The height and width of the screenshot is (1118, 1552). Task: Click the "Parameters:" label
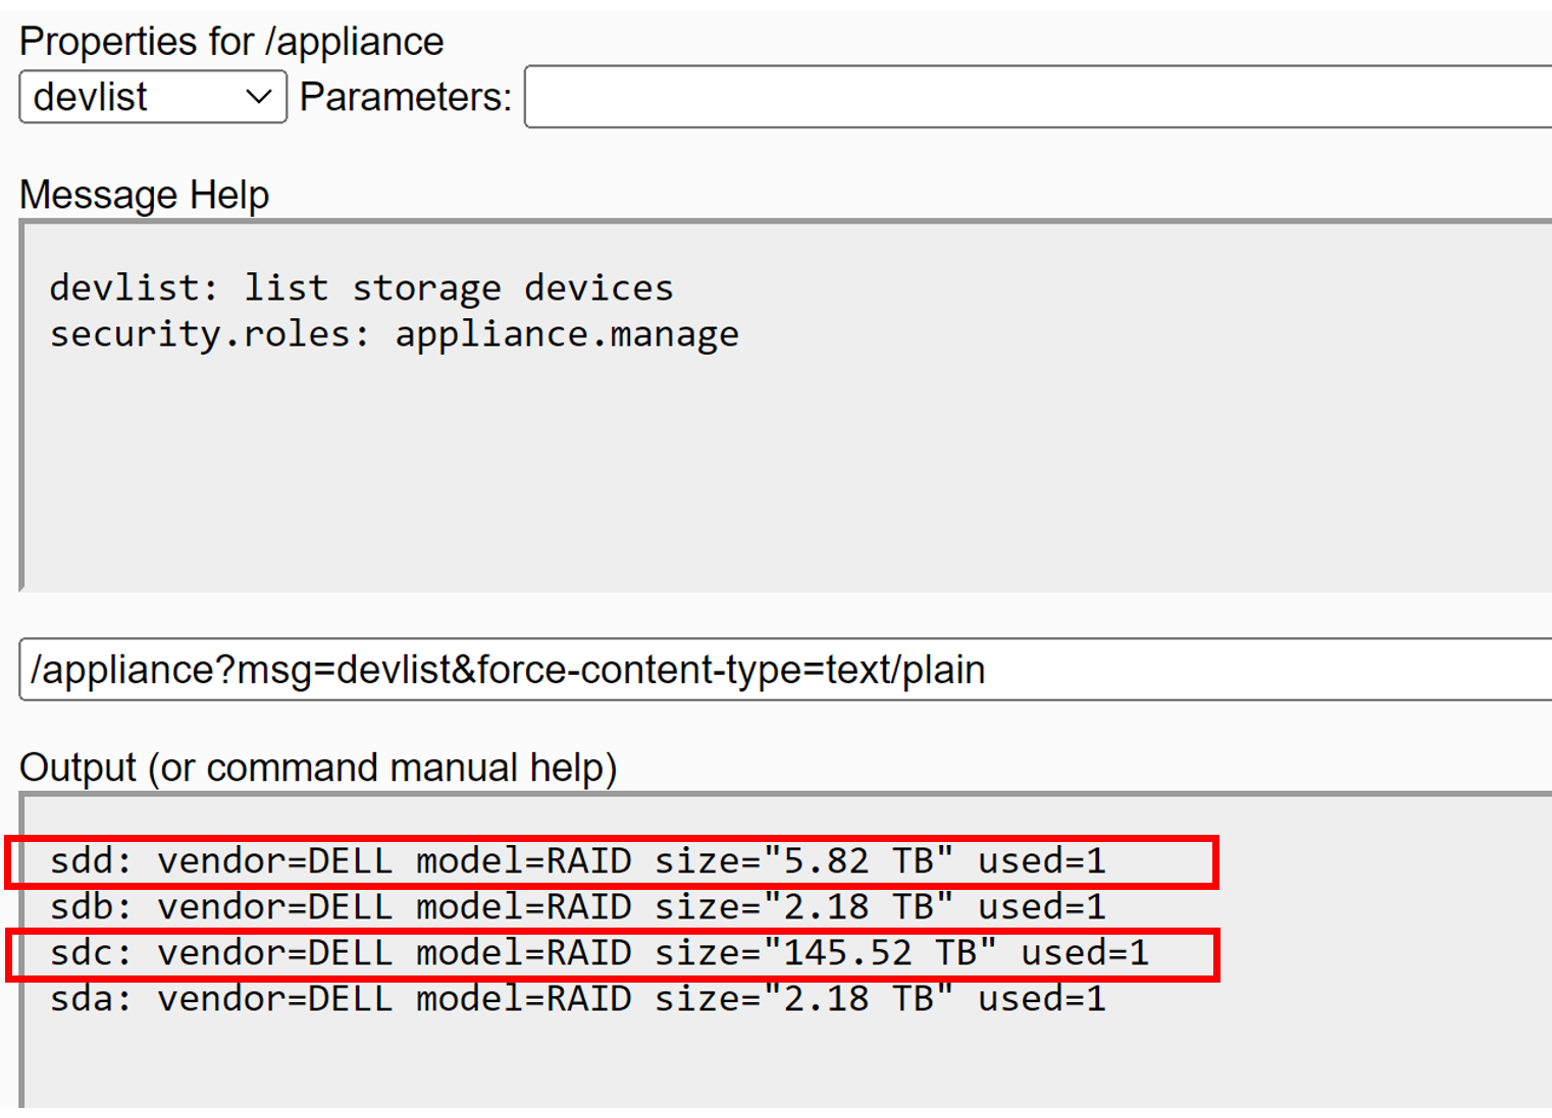coord(405,97)
